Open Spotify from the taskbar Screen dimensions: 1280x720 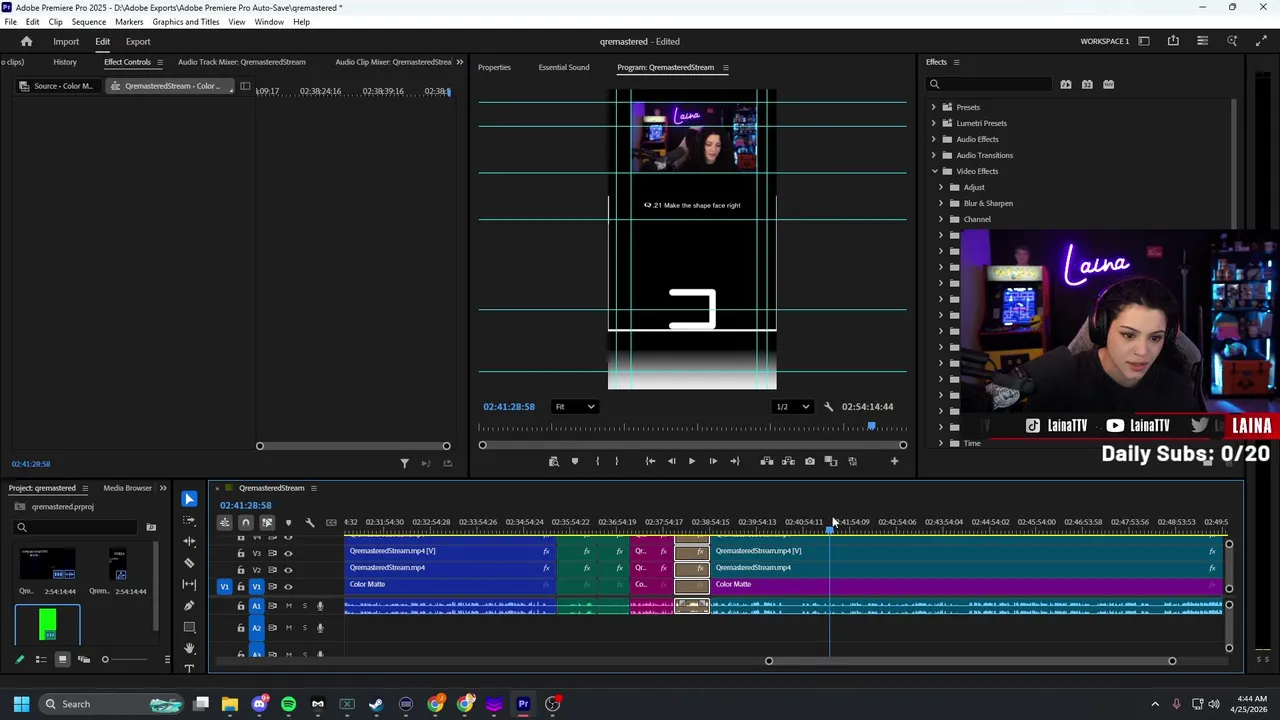[x=289, y=704]
